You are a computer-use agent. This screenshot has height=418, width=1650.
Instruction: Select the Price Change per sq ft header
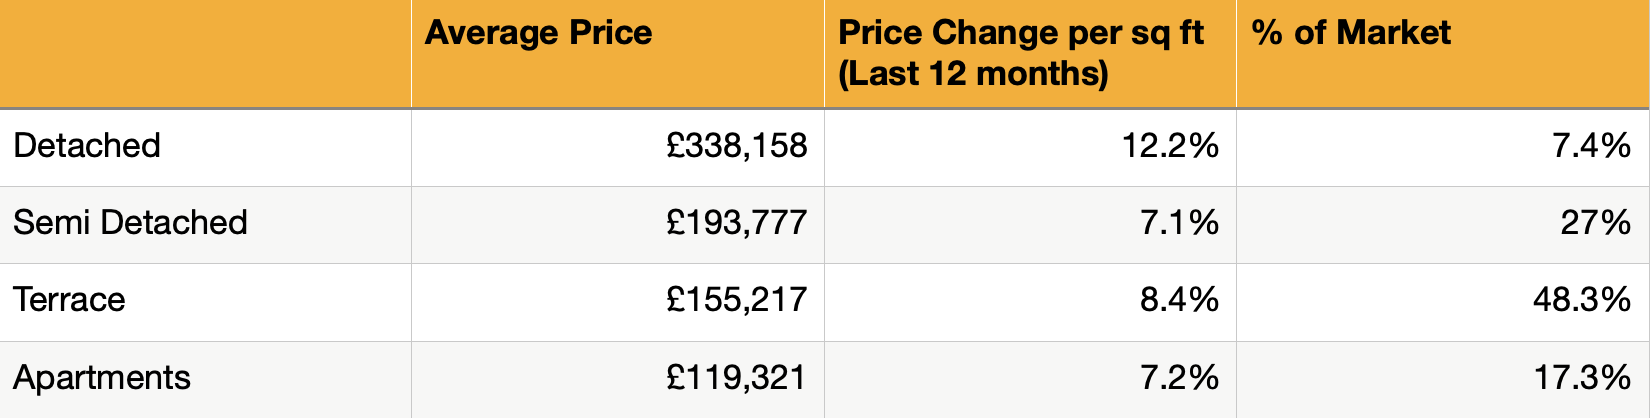click(1020, 52)
